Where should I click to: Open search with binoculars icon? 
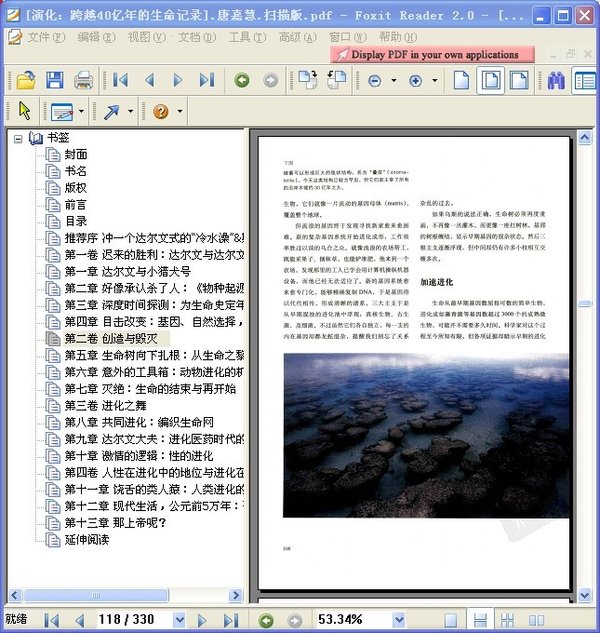[x=556, y=80]
